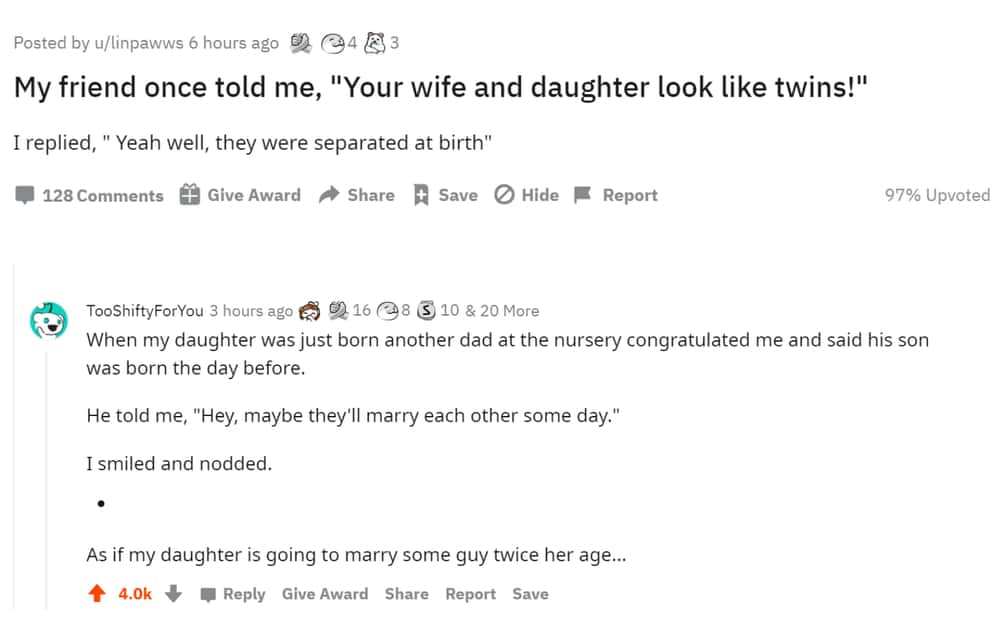Image resolution: width=1000 pixels, height=633 pixels.
Task: Click the Reply bubble icon under comment
Action: (x=208, y=595)
